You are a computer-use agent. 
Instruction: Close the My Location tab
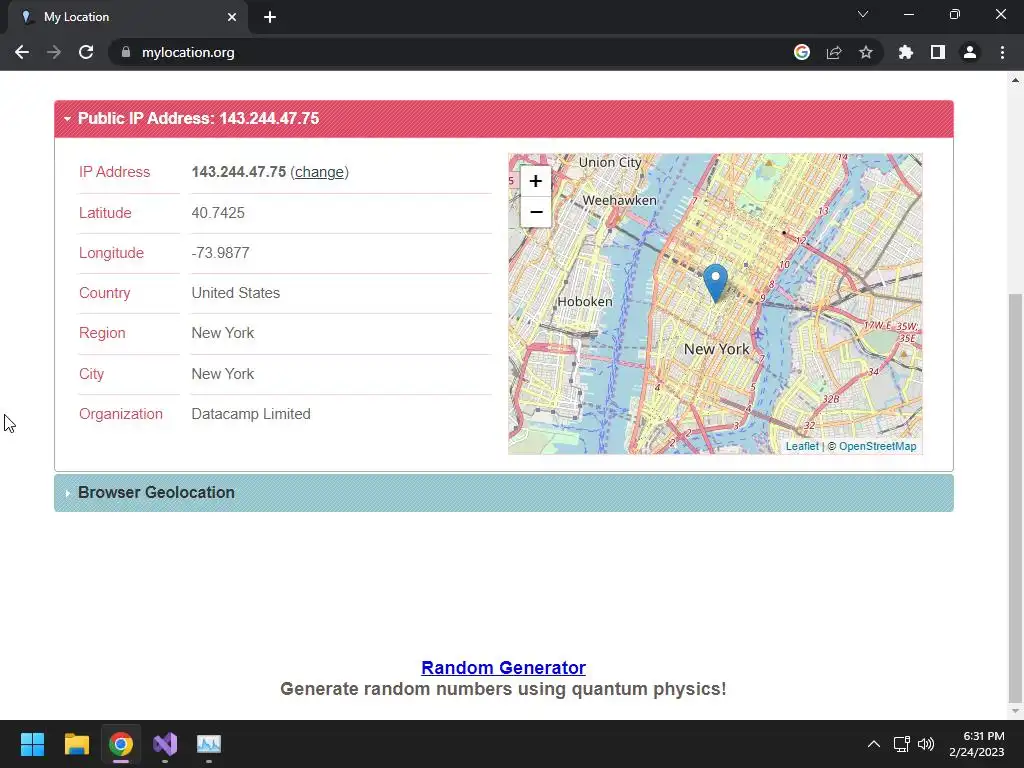point(232,17)
